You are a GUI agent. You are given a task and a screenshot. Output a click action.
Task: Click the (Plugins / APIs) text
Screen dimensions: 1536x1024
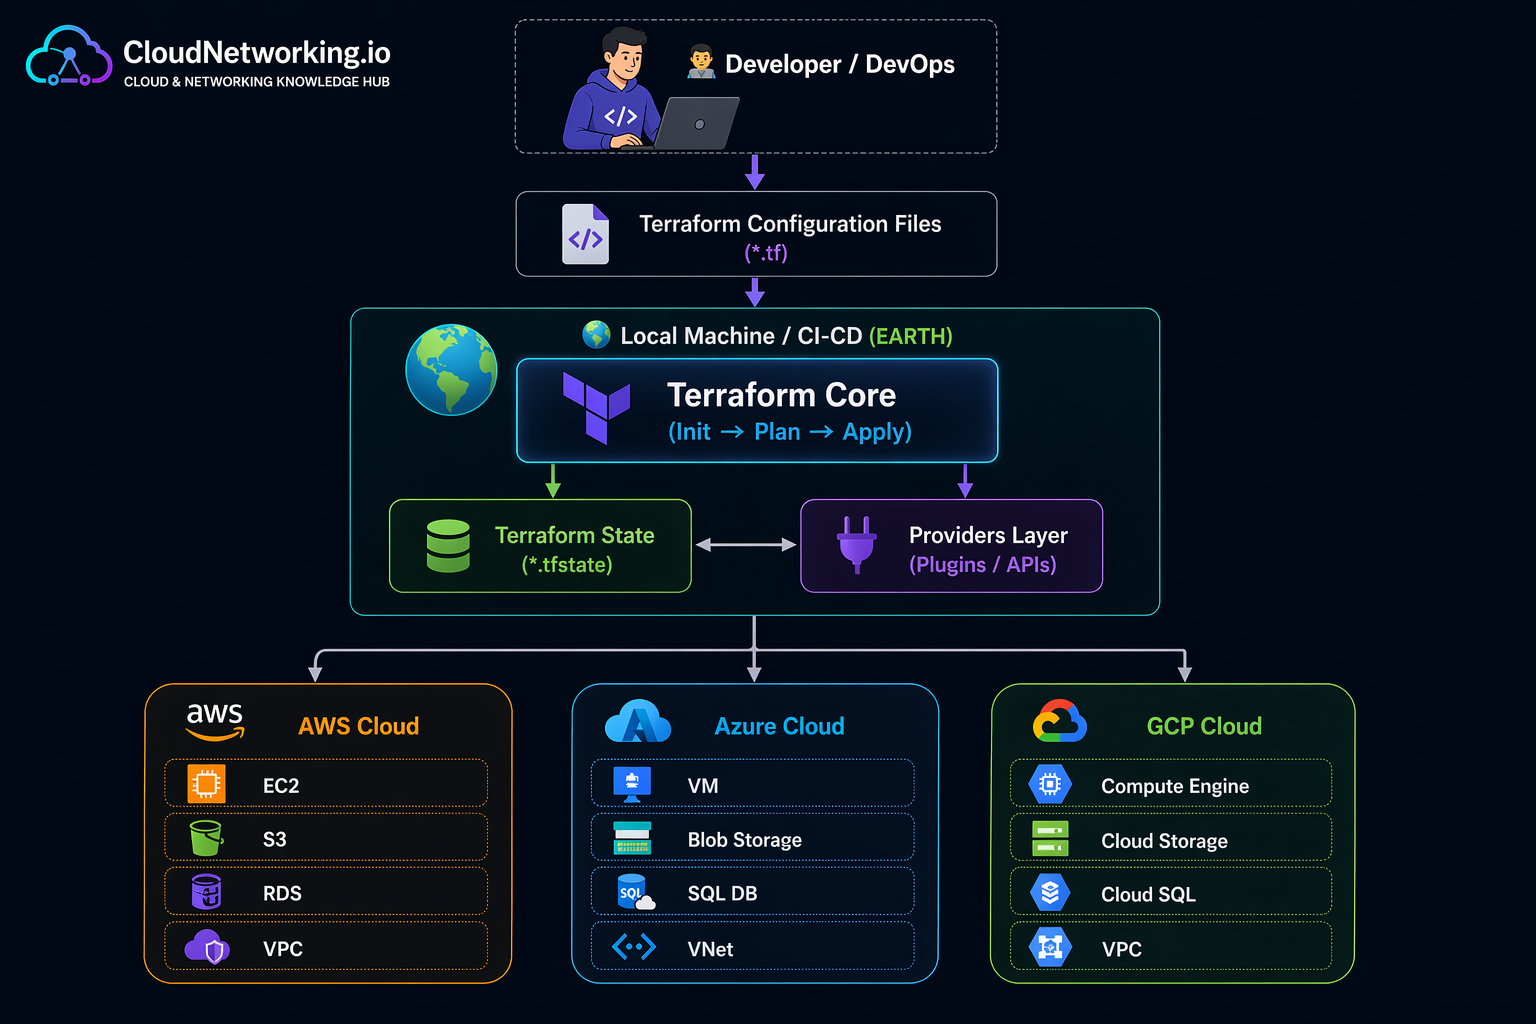coord(983,565)
